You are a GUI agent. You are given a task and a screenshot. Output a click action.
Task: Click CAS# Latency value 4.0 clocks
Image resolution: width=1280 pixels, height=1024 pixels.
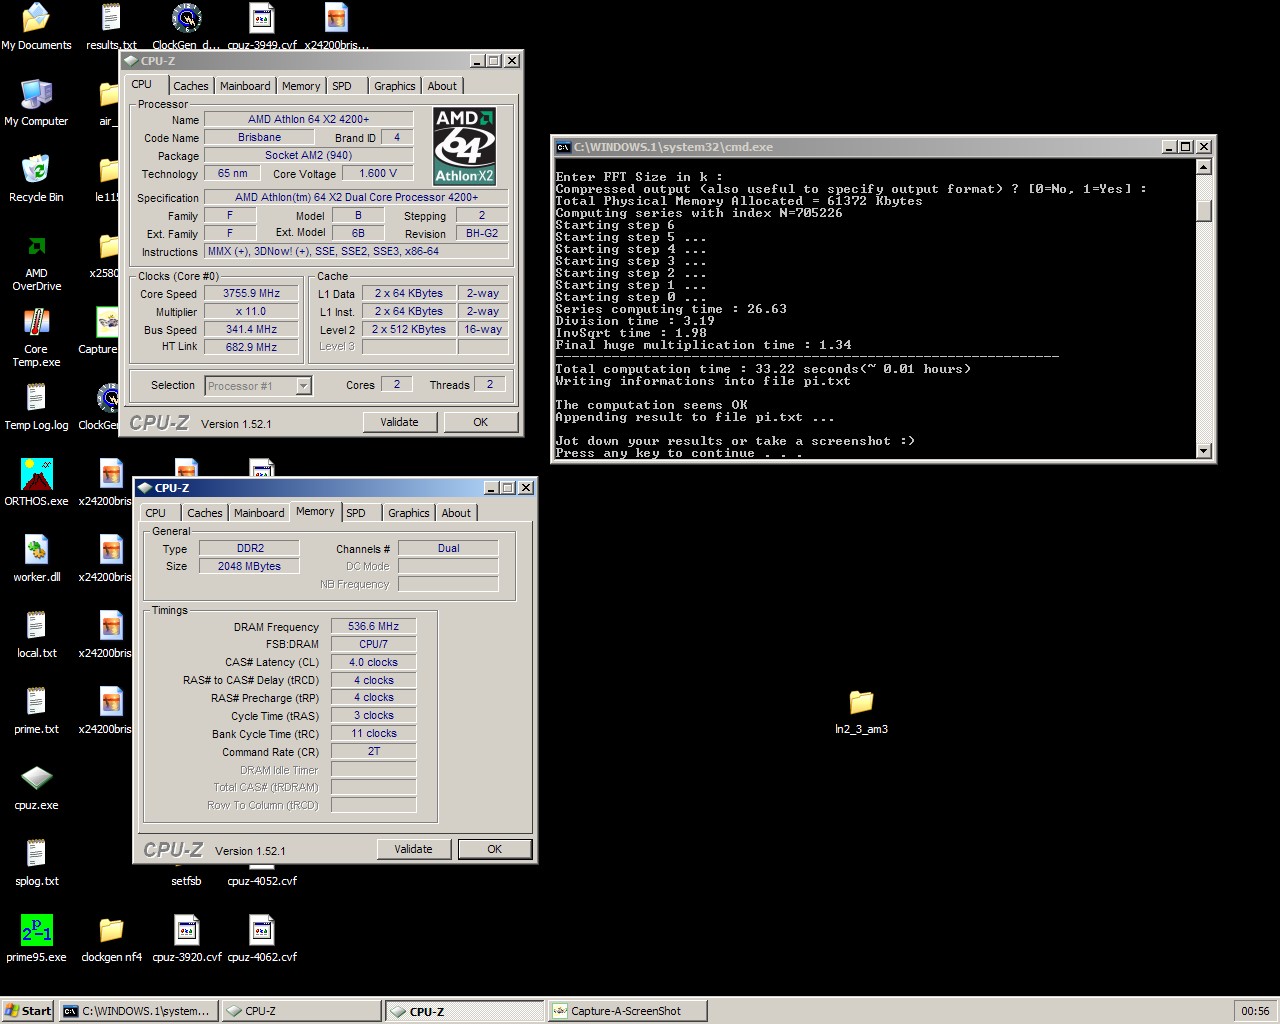pyautogui.click(x=374, y=662)
